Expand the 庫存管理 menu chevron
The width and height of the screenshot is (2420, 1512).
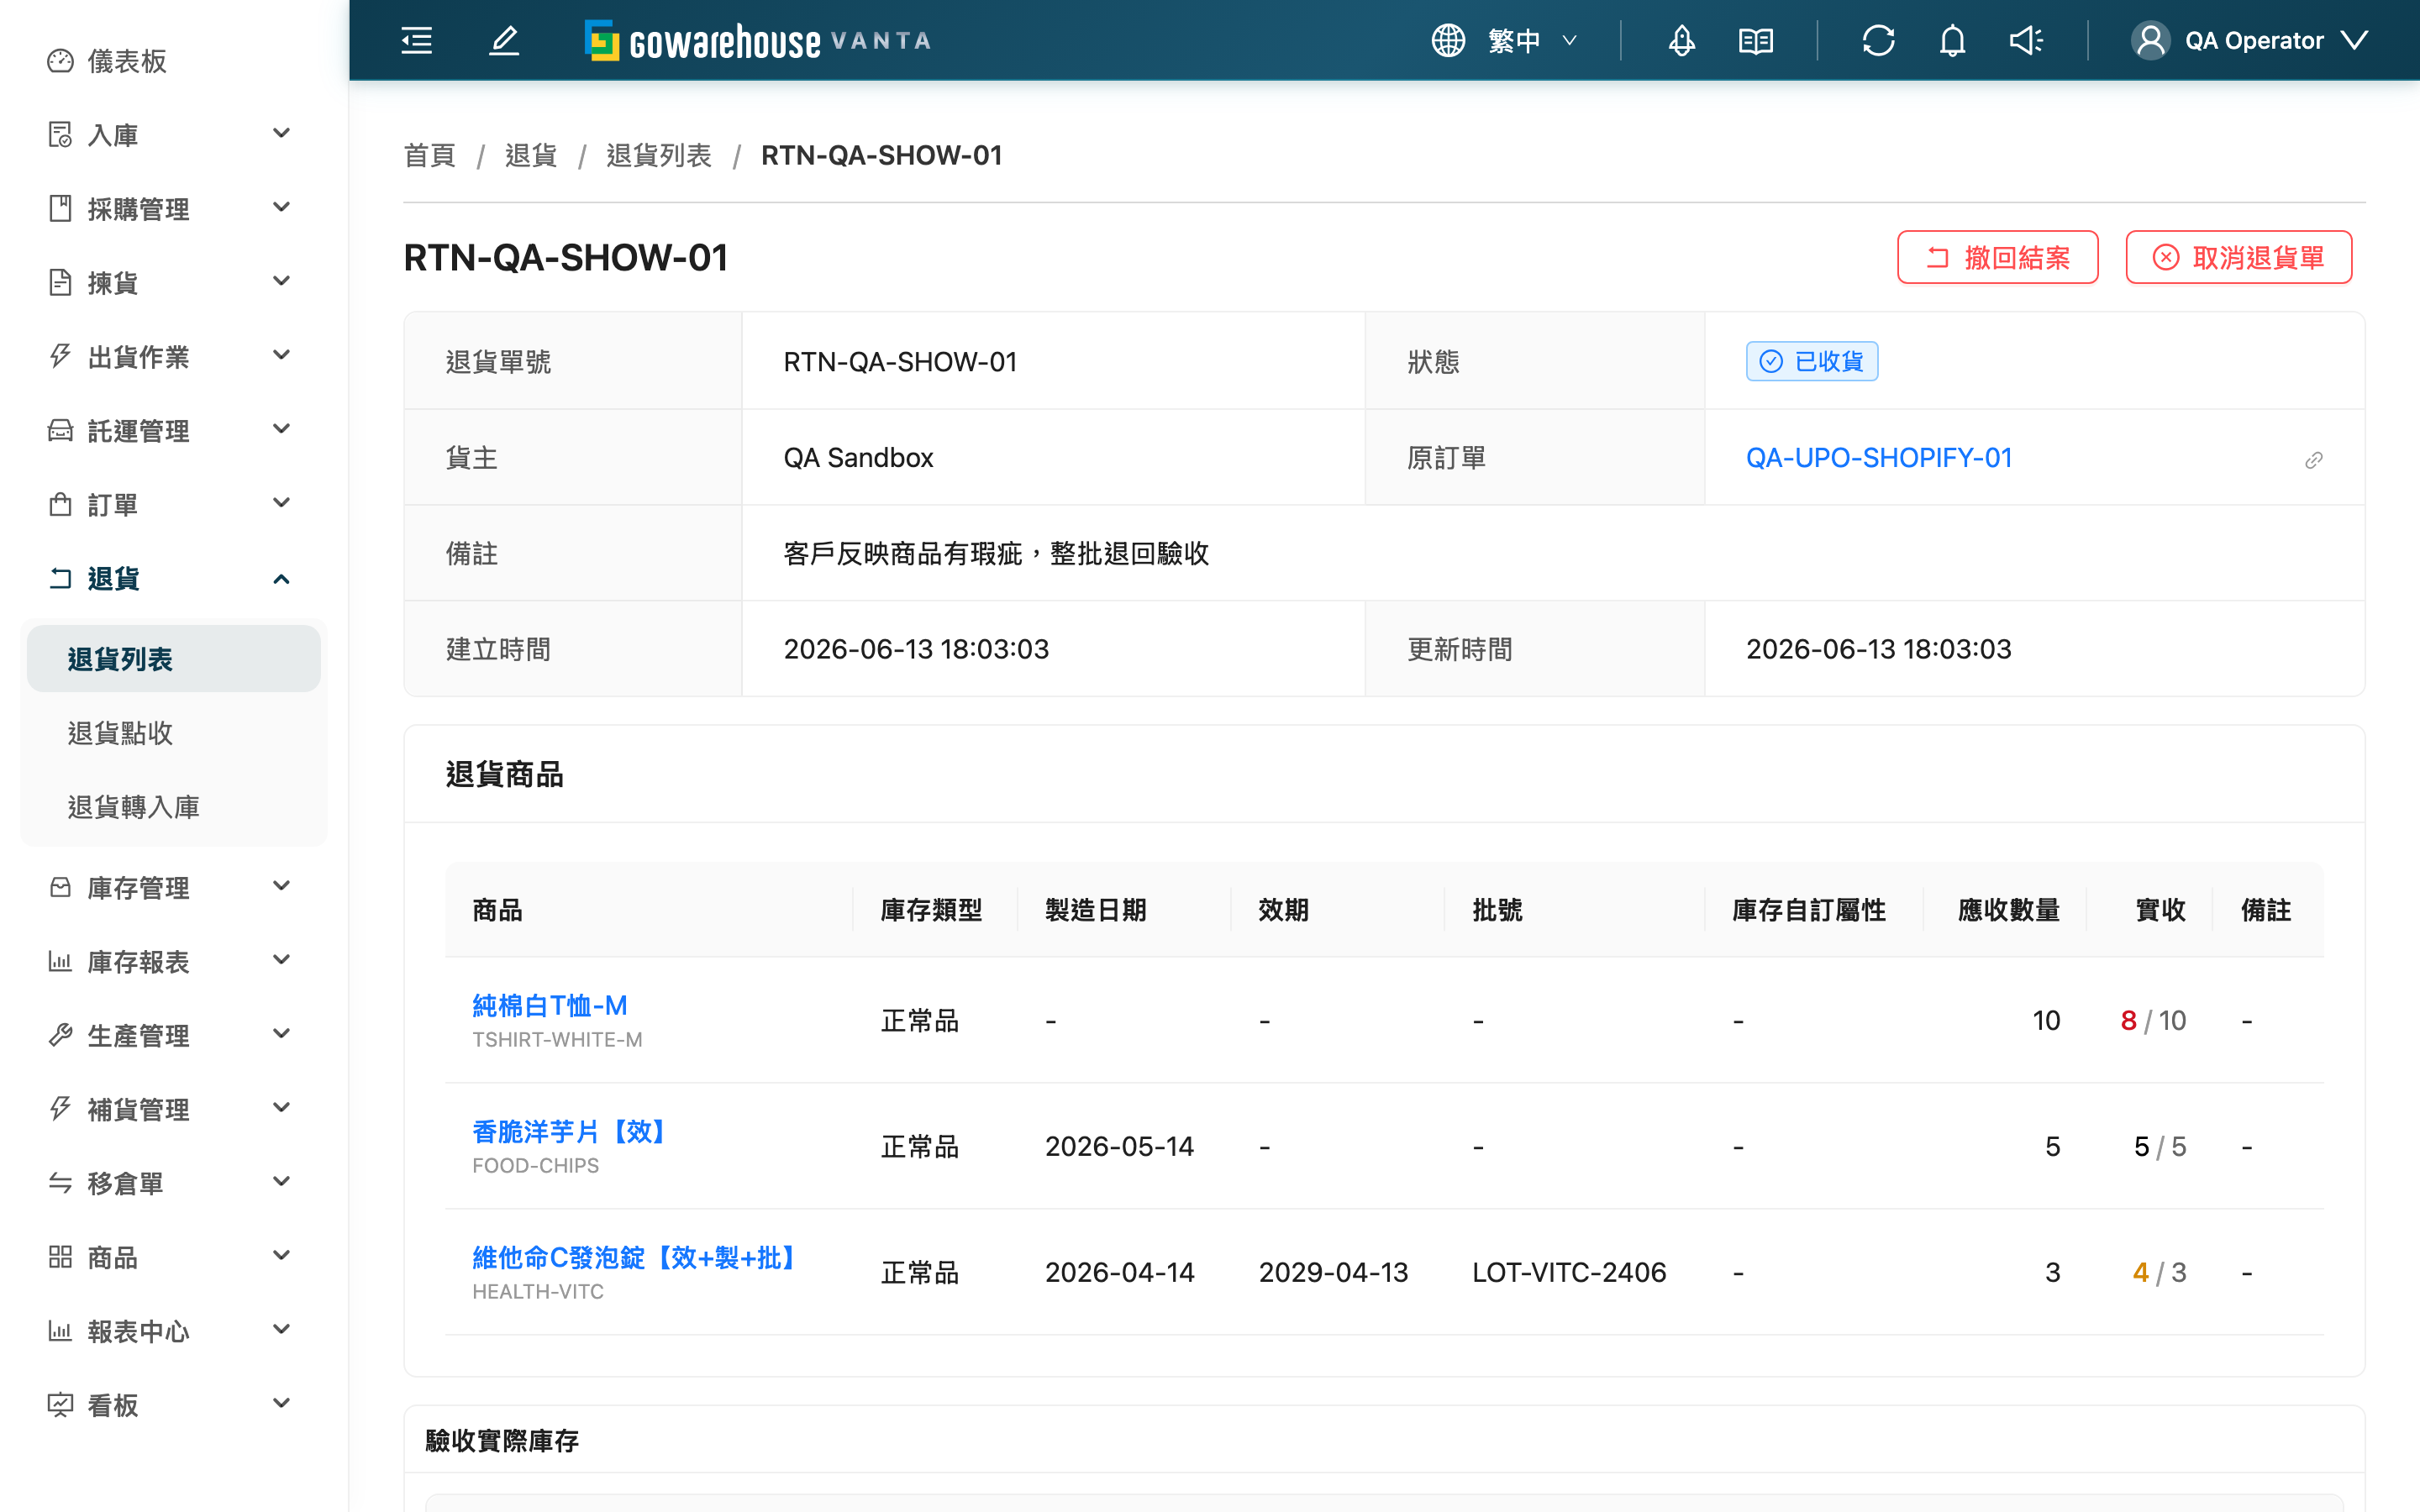(x=282, y=886)
